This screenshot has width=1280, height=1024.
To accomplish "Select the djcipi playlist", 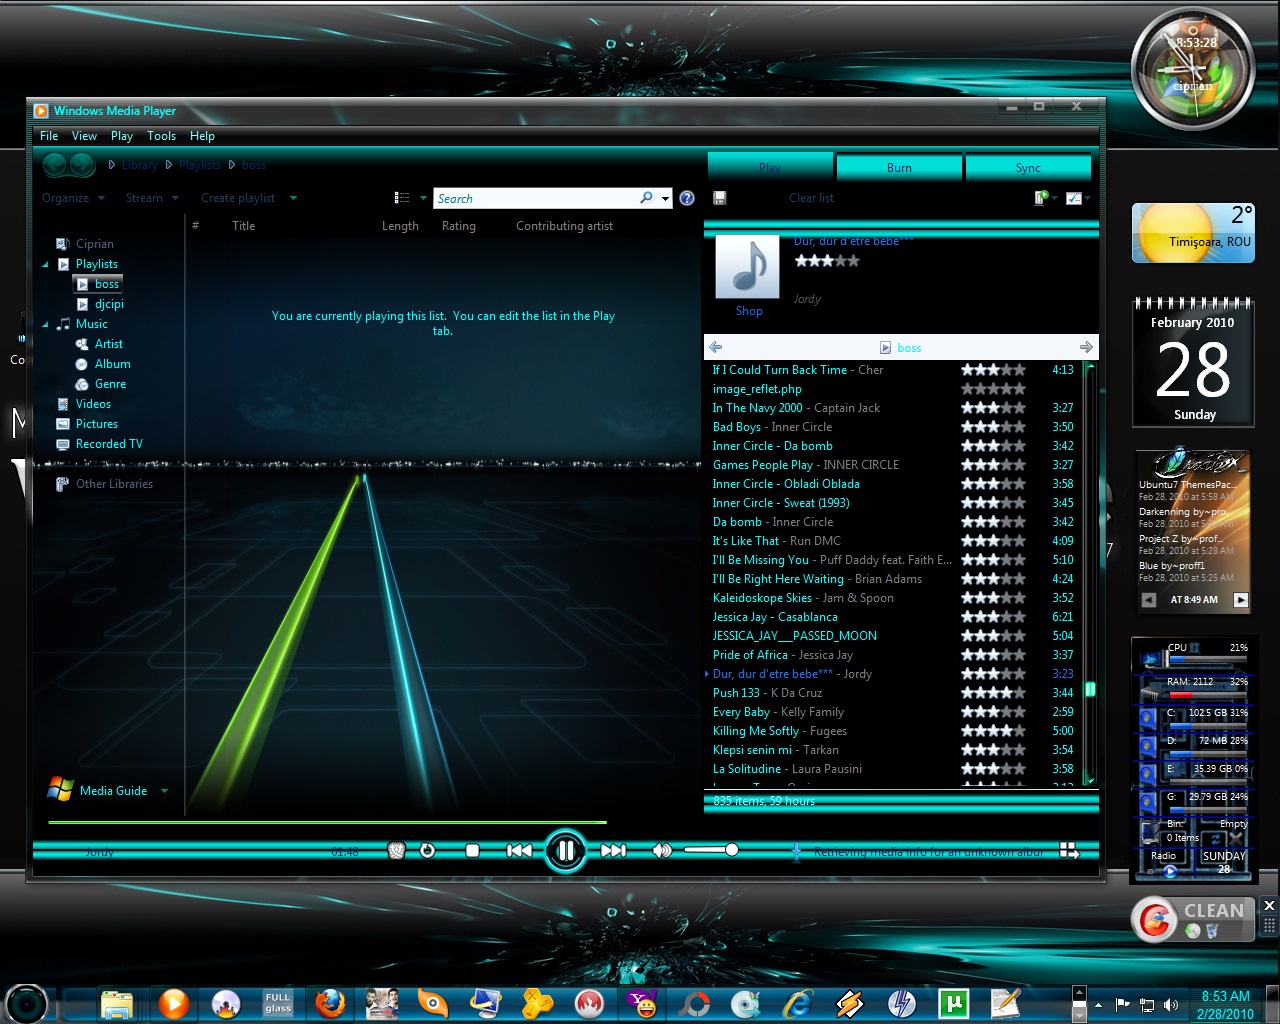I will pyautogui.click(x=100, y=304).
